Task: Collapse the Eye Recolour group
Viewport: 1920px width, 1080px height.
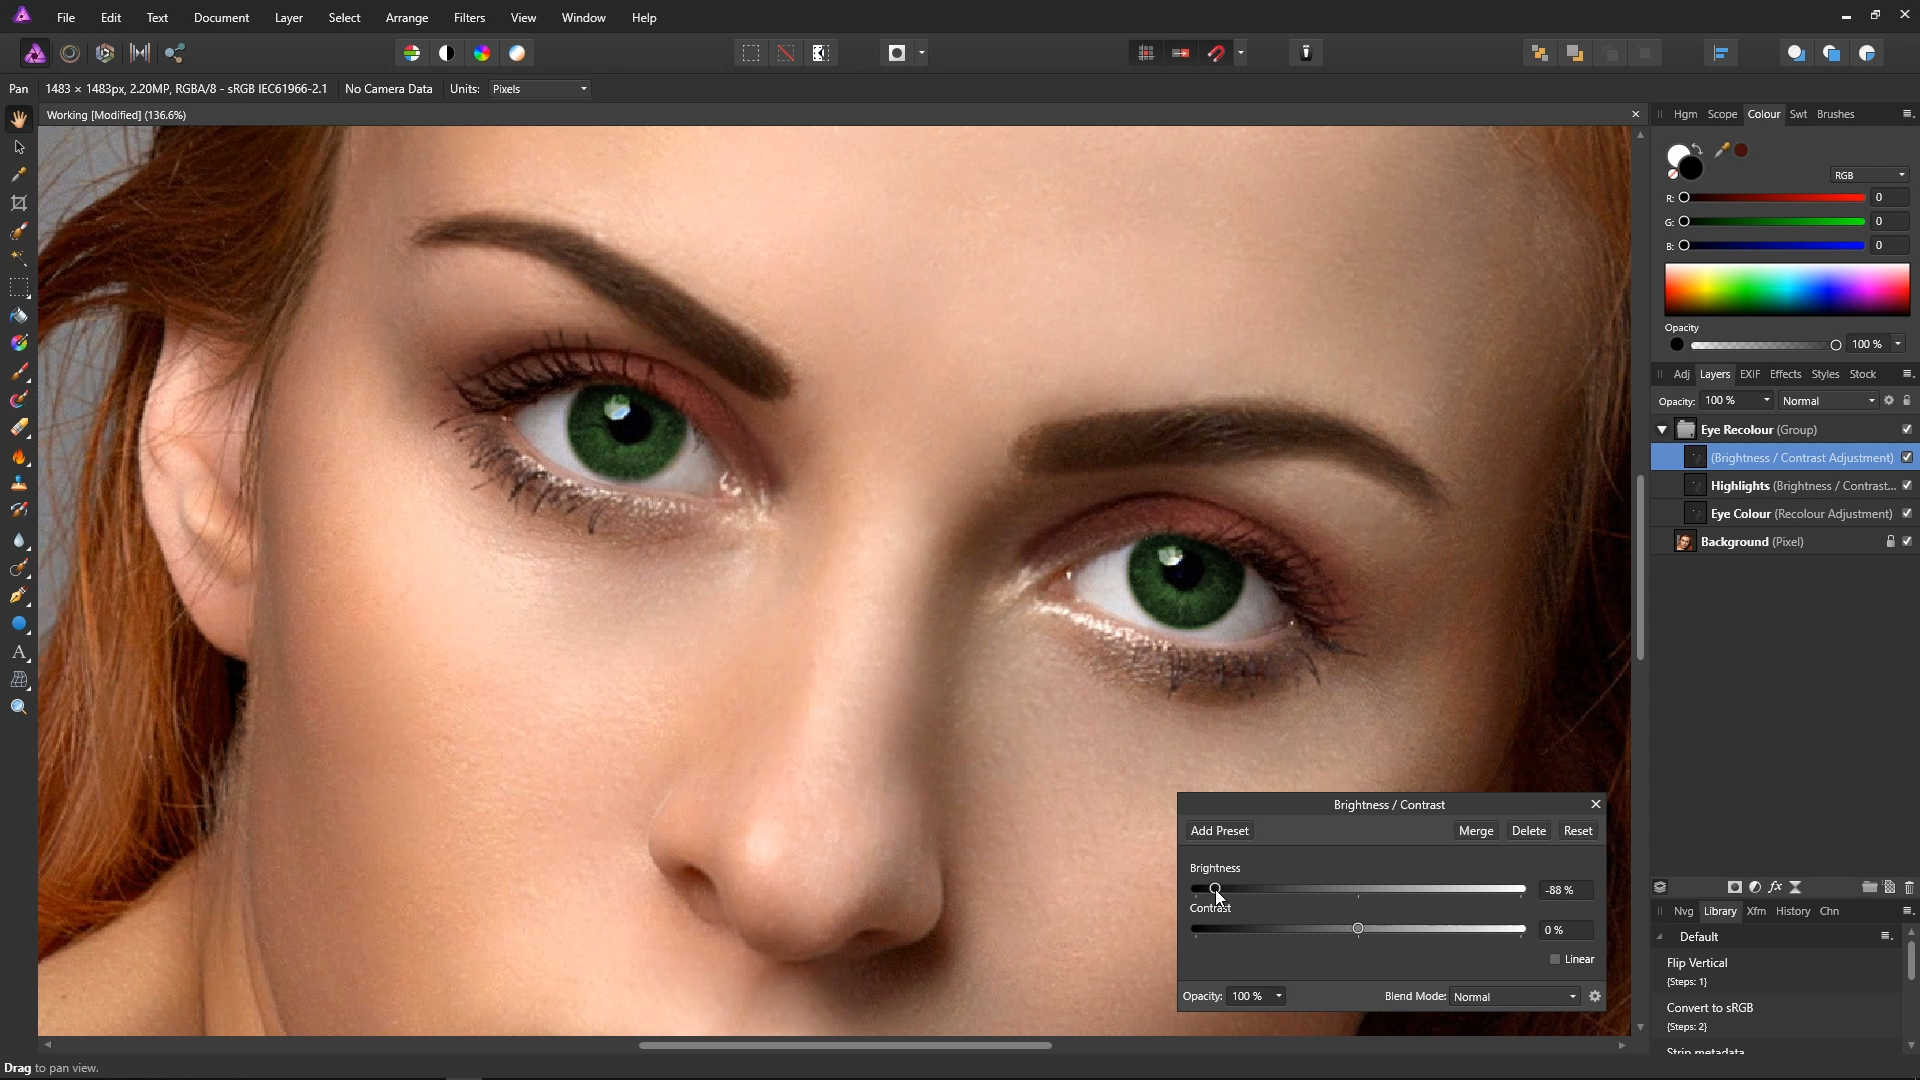Action: tap(1662, 429)
